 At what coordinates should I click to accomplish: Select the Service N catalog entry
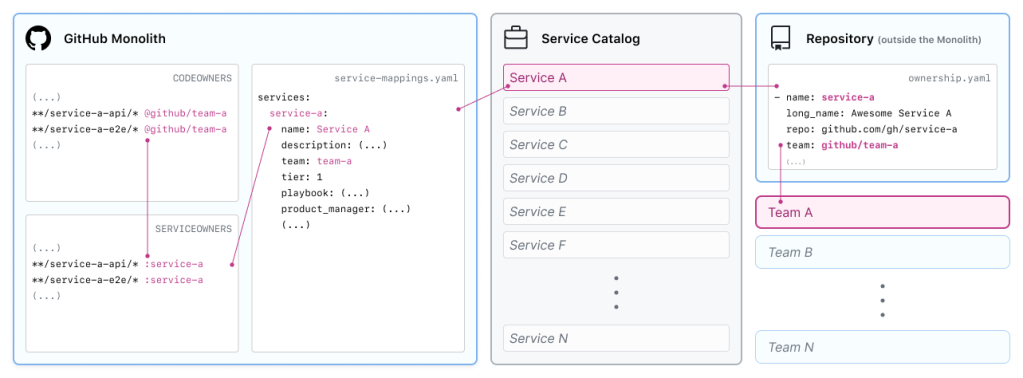click(x=616, y=338)
